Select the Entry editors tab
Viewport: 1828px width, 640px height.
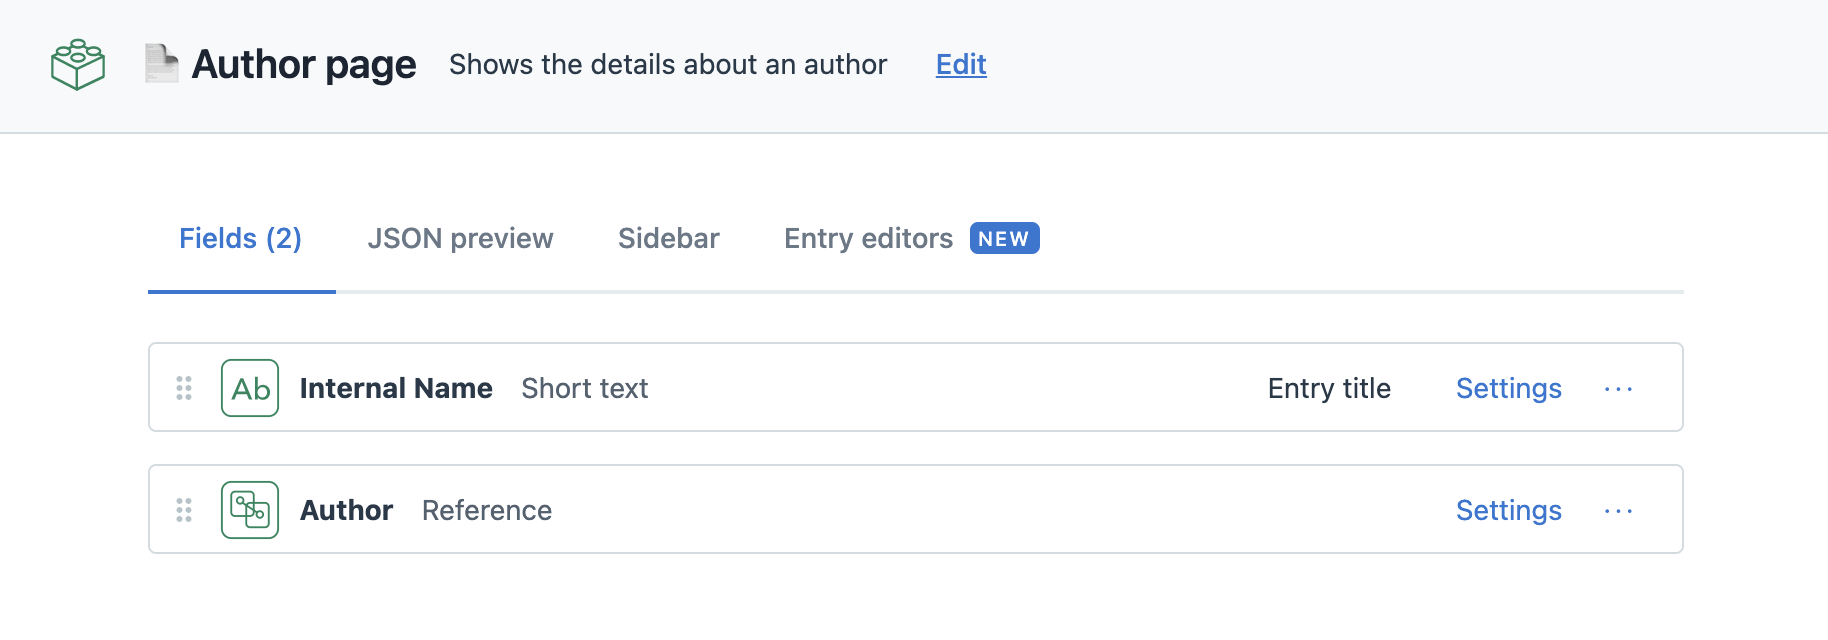(868, 239)
